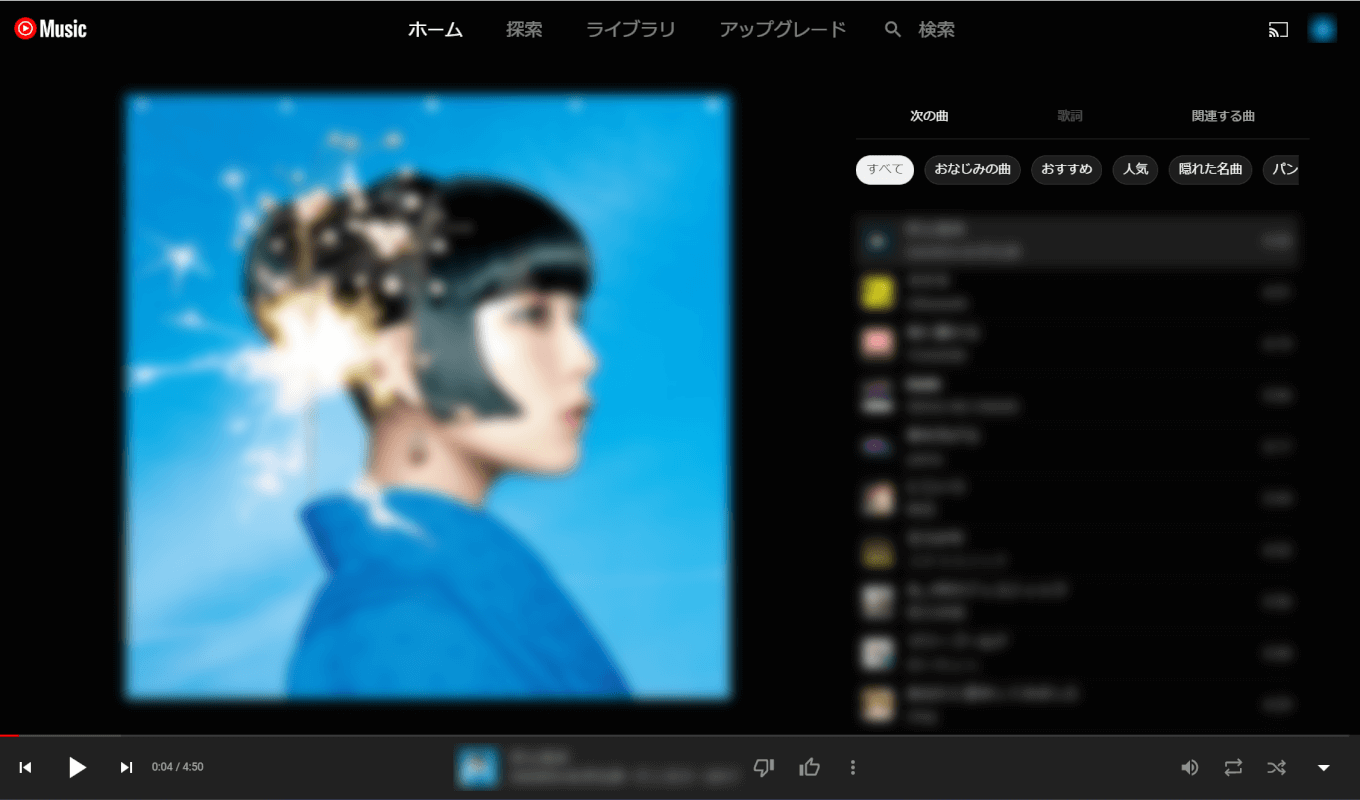This screenshot has height=800, width=1360.
Task: Select the queue song with yellow thumbnail
Action: click(1079, 292)
